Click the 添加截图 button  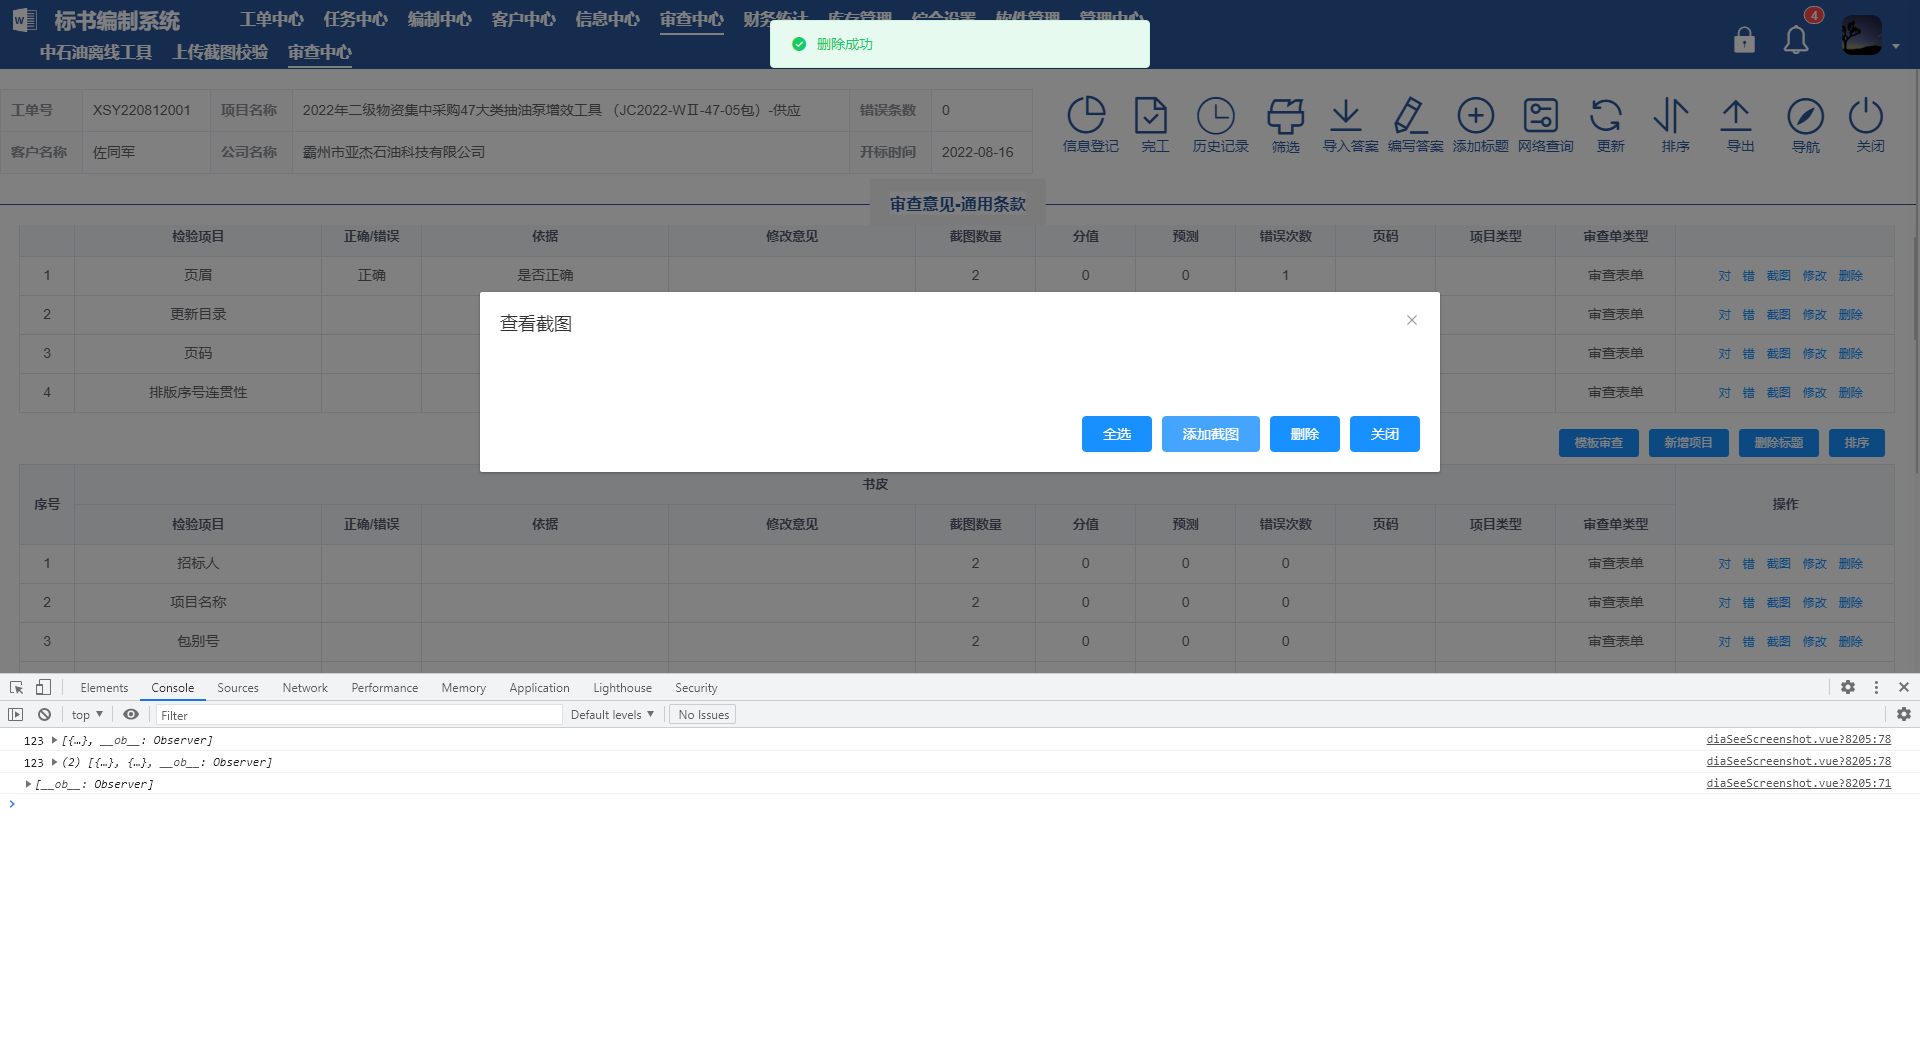point(1211,434)
